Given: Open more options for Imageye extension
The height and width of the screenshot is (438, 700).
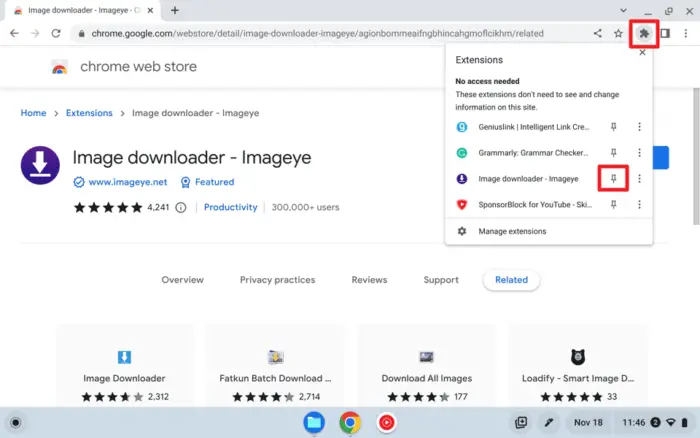Looking at the screenshot, I should (x=639, y=179).
